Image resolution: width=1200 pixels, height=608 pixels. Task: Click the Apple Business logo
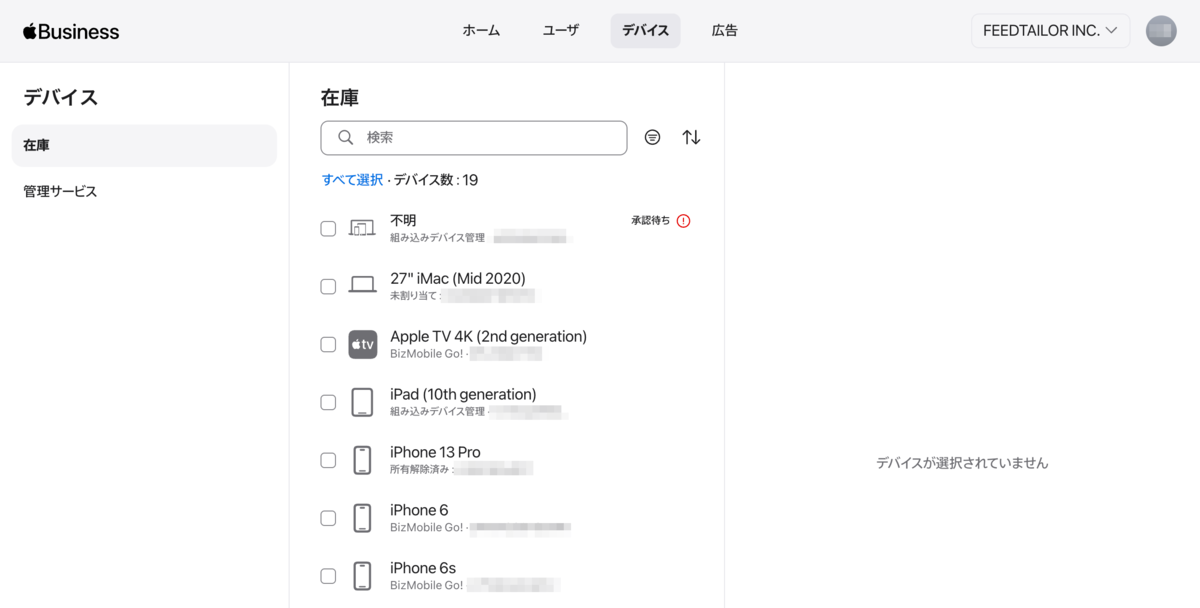[71, 31]
